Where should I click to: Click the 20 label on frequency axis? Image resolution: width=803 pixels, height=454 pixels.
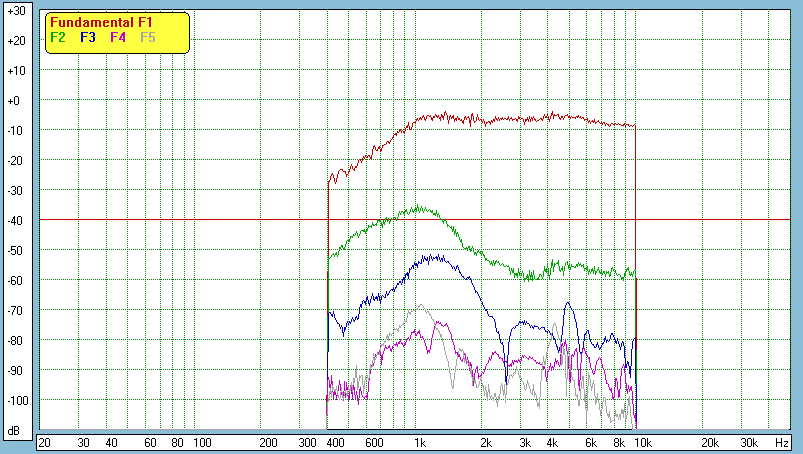[44, 442]
